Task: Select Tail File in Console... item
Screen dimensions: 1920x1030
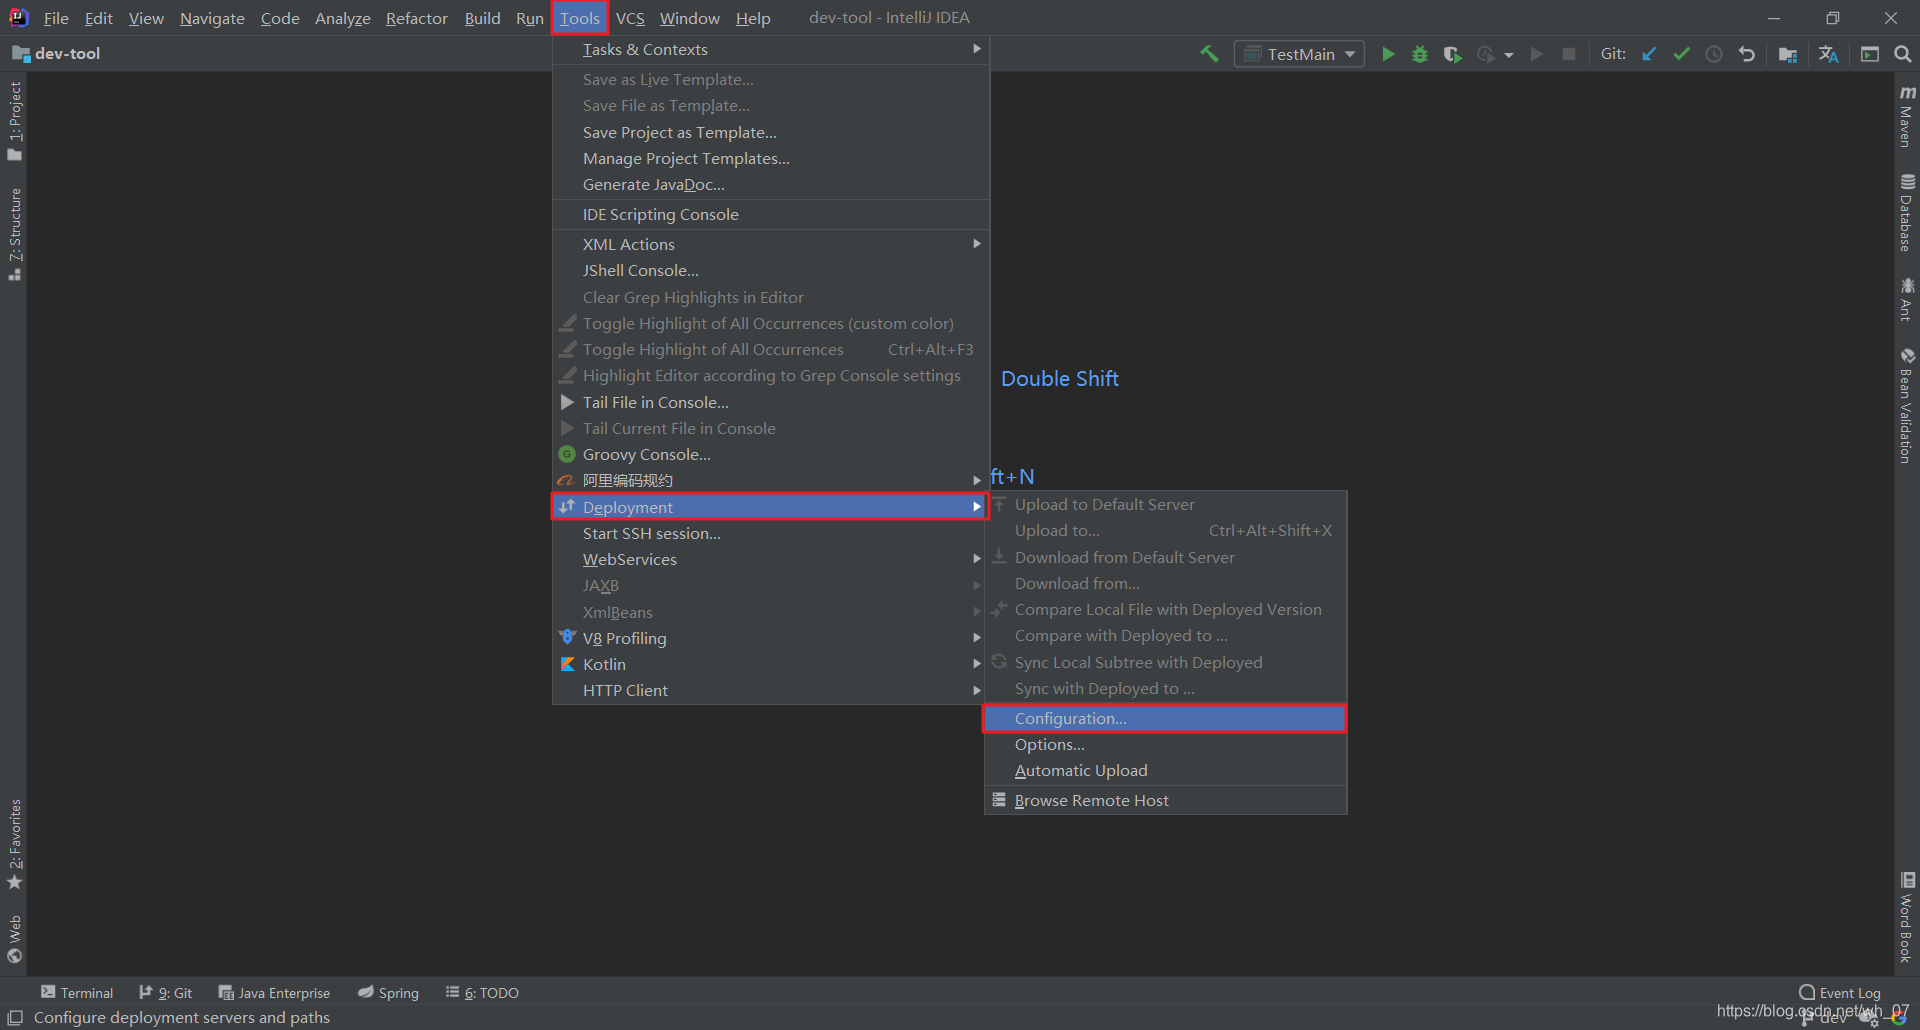Action: 771,402
